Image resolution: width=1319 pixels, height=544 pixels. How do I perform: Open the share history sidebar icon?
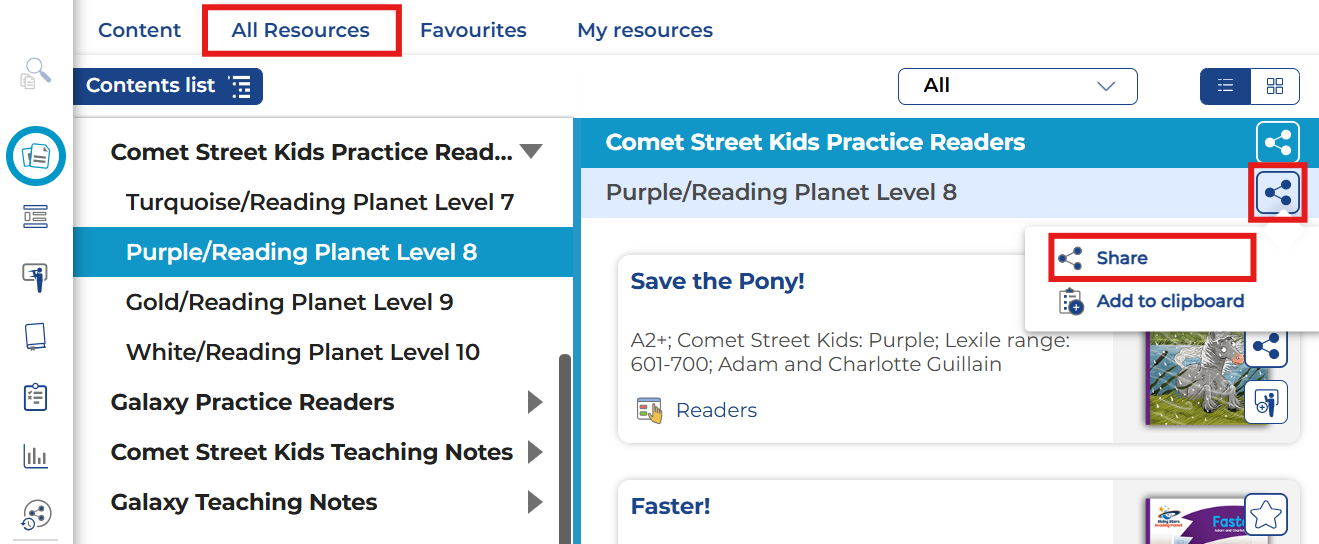tap(36, 516)
